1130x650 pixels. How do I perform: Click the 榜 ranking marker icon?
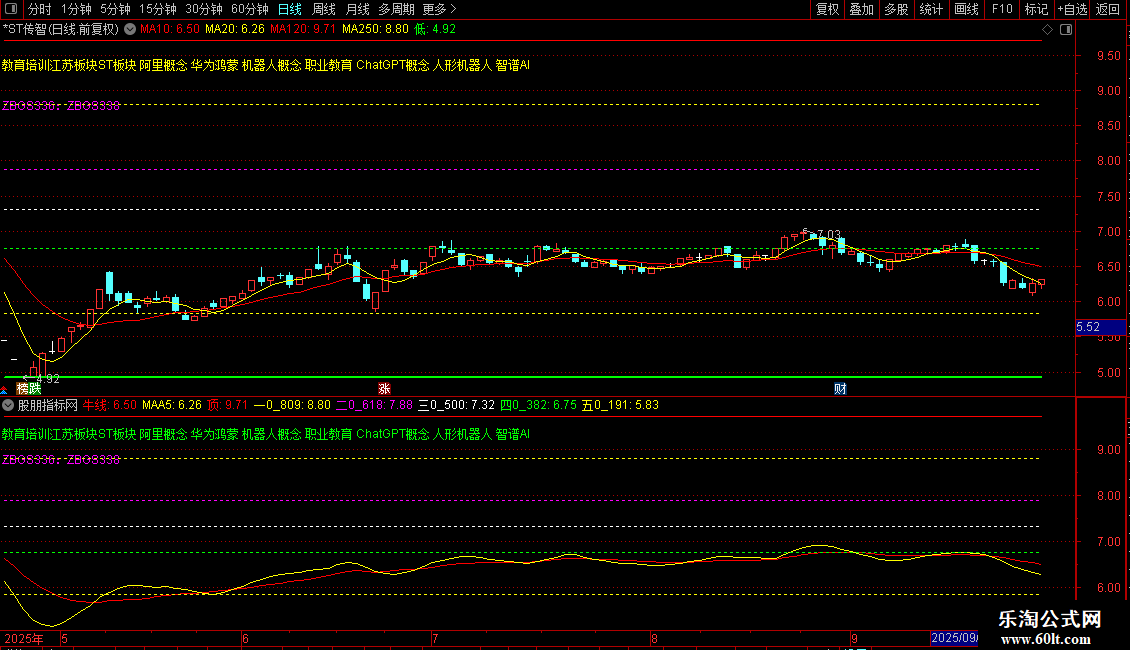(x=23, y=389)
